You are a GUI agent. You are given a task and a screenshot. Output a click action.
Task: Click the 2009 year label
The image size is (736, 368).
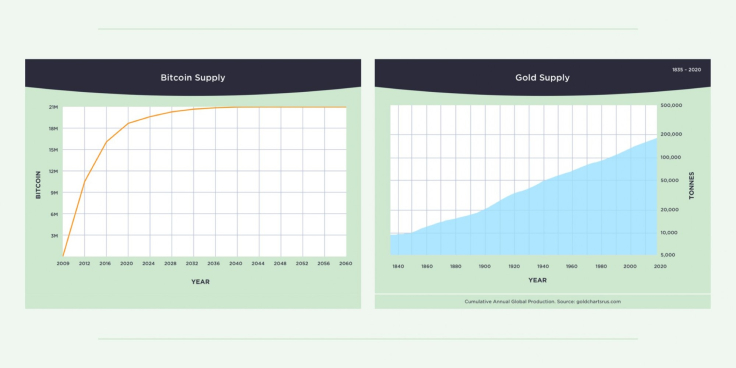63,264
